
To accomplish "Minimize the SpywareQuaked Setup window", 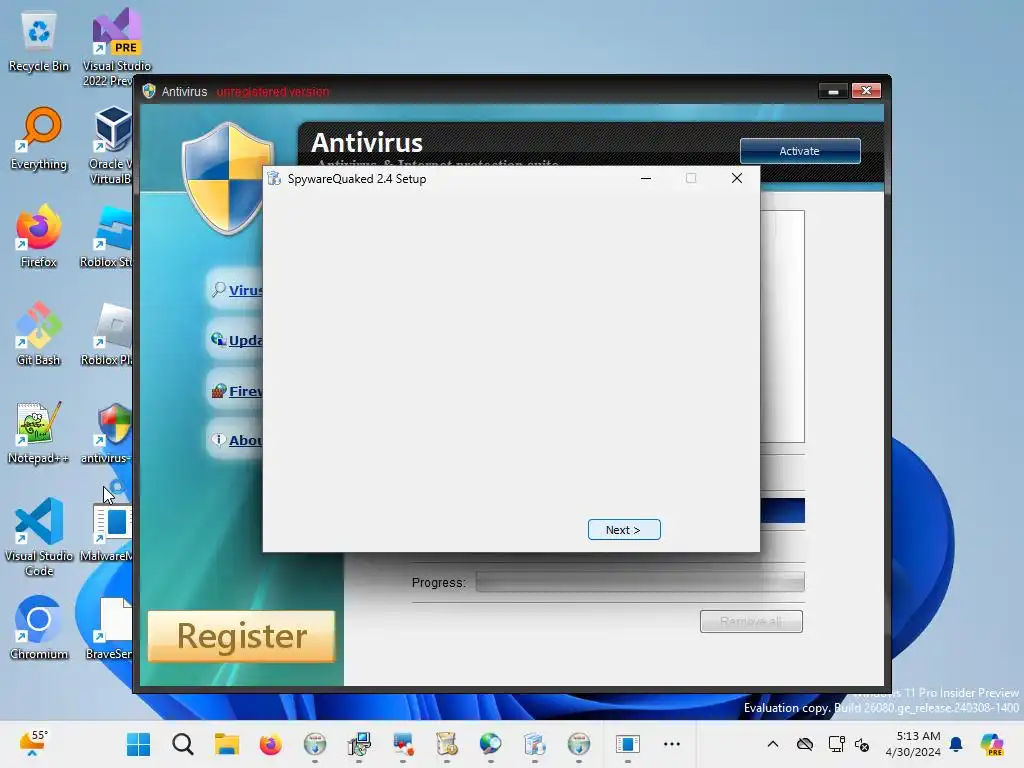I will (x=646, y=178).
